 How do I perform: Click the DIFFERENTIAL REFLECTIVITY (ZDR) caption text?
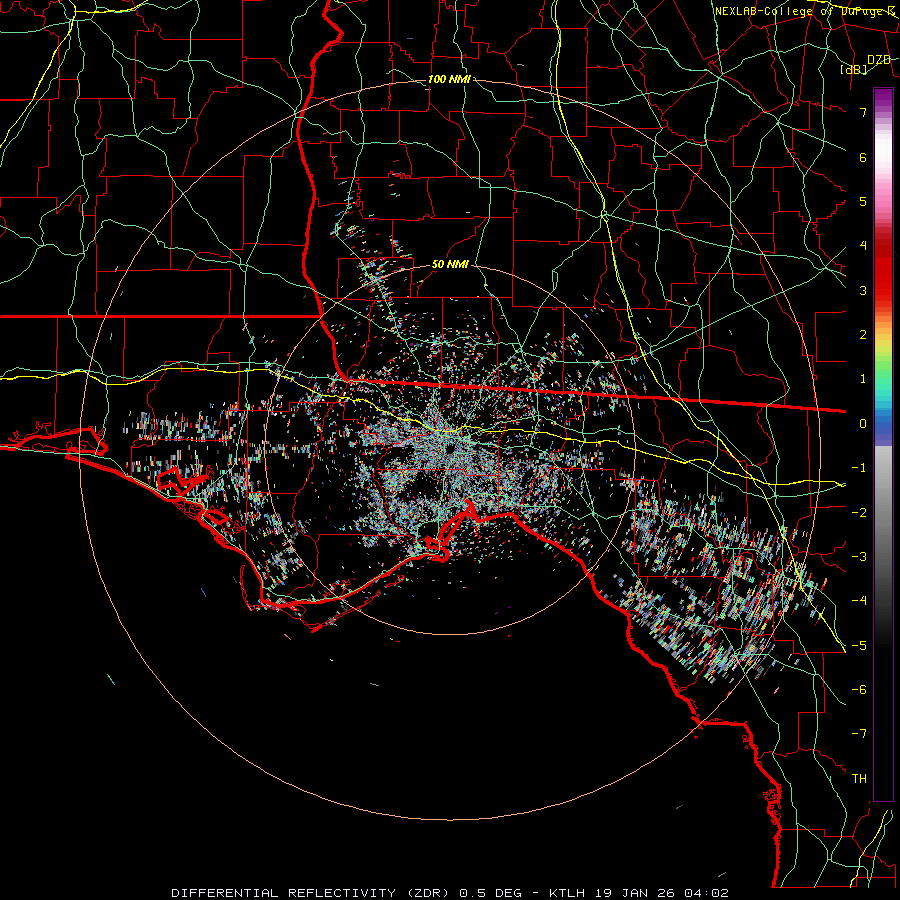pyautogui.click(x=312, y=893)
